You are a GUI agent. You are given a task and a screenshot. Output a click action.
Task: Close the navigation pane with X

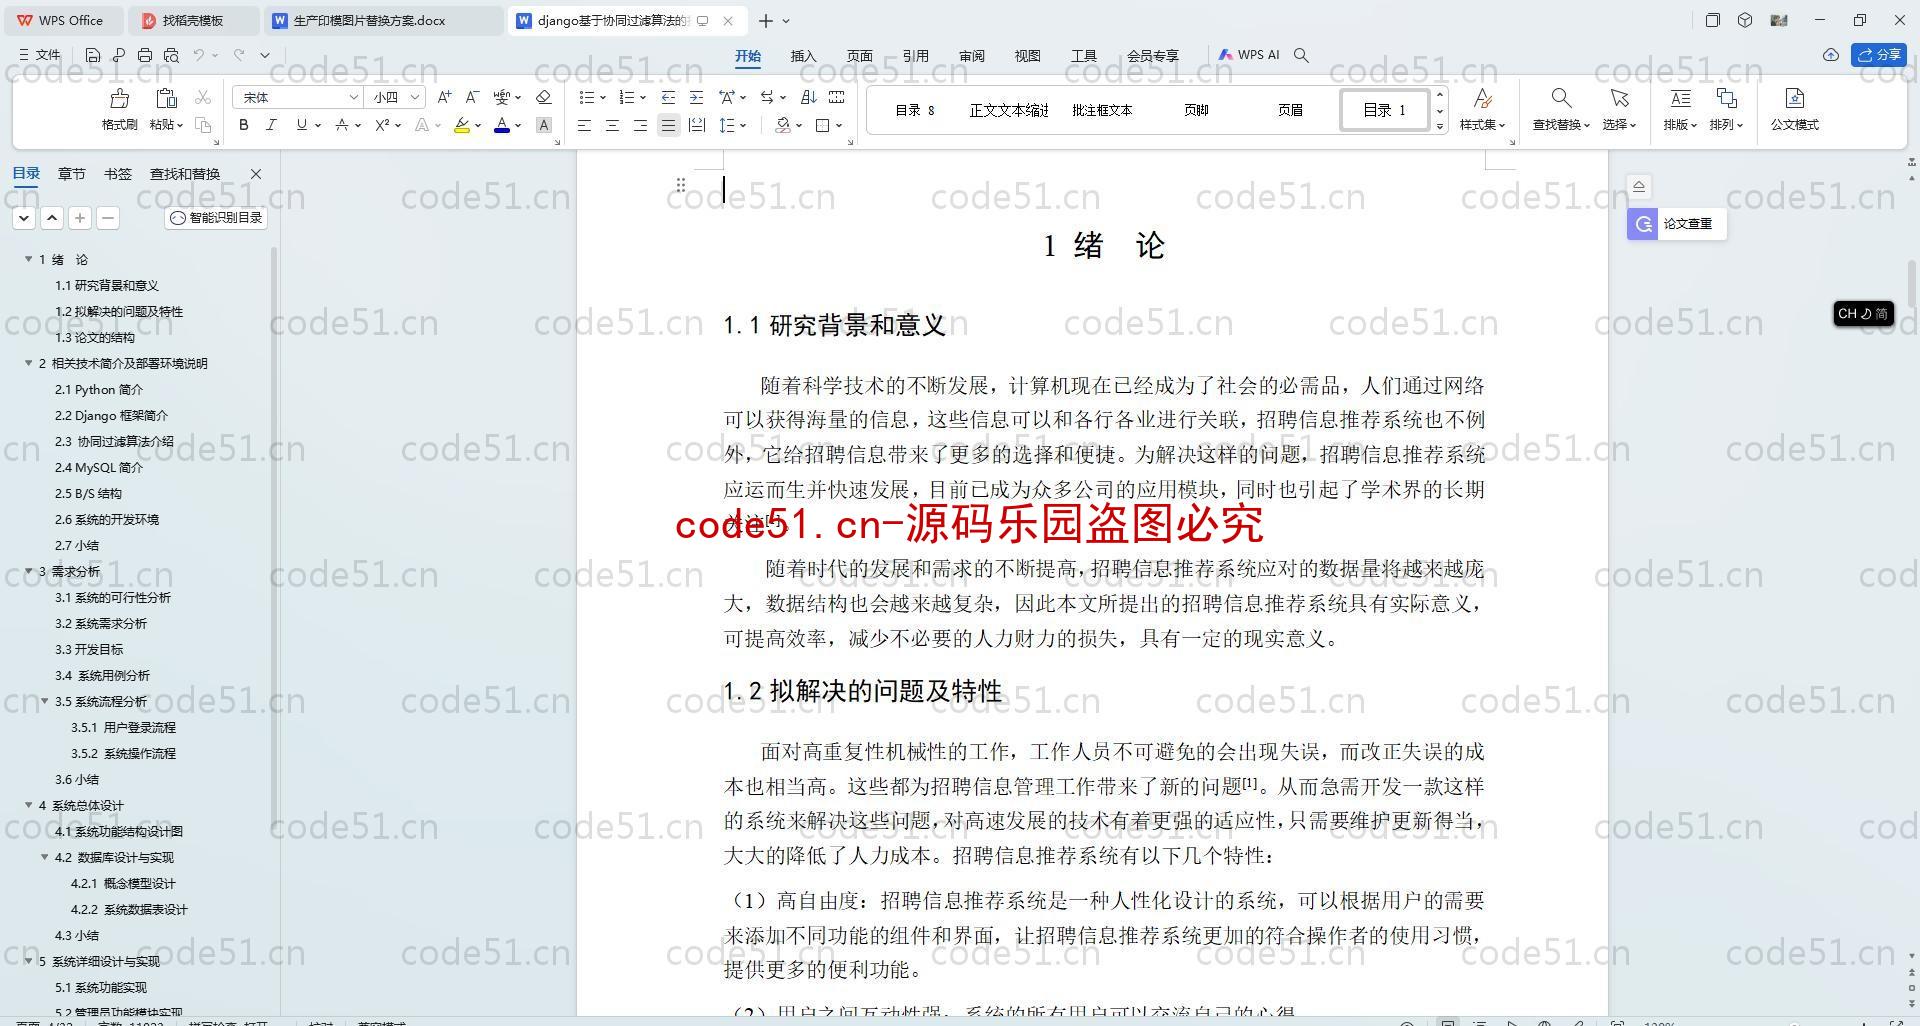pyautogui.click(x=256, y=174)
